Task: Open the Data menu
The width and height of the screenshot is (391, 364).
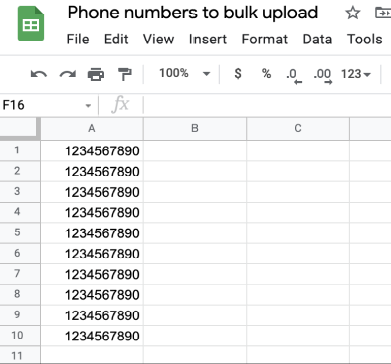Action: tap(317, 39)
